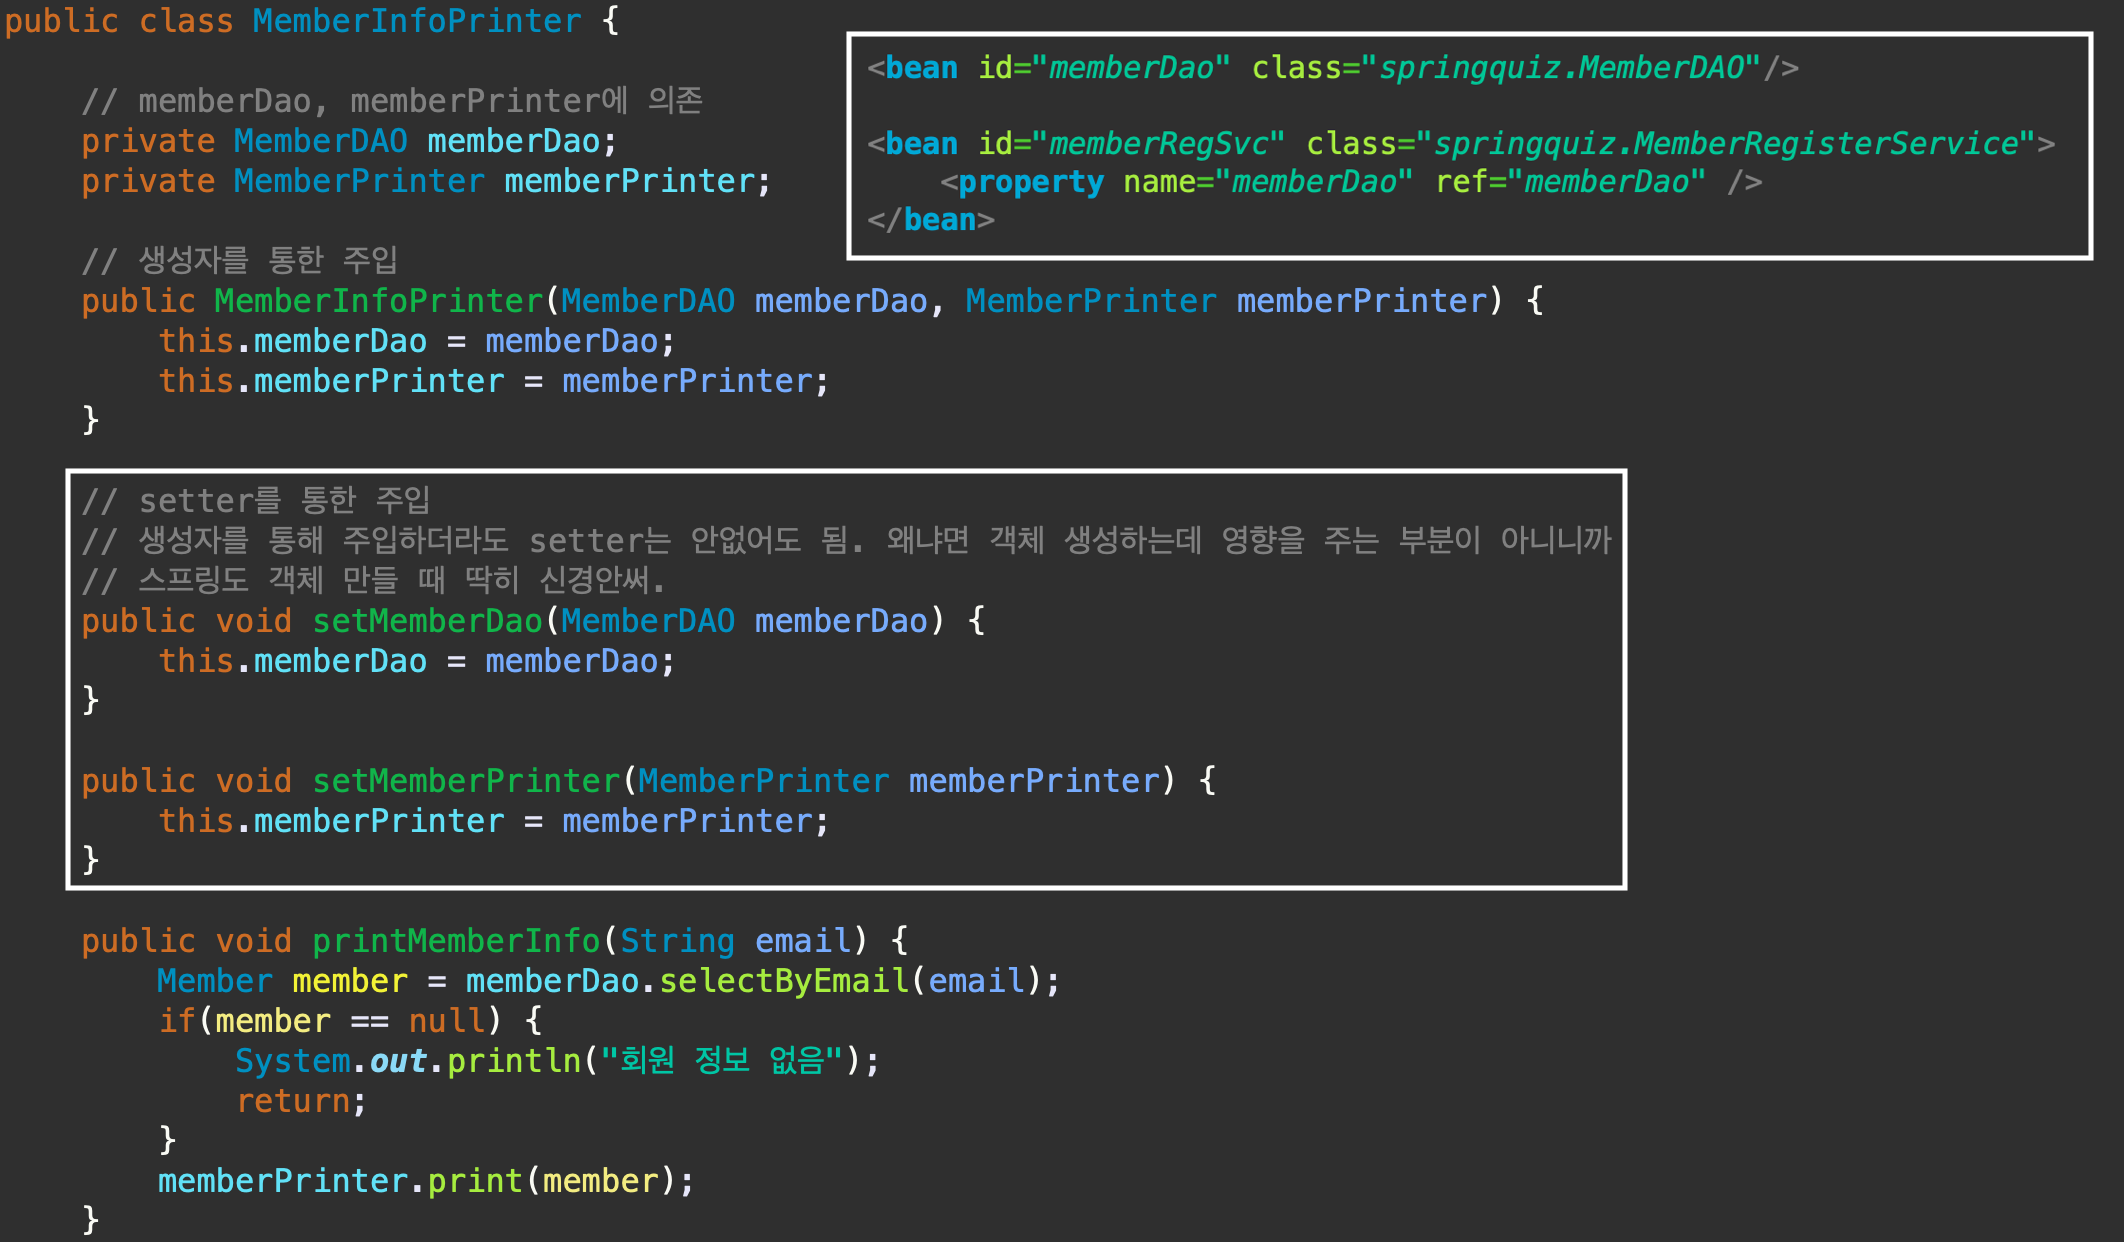Click the private MemberPrinter memberPrinter field declaration
The width and height of the screenshot is (2124, 1242).
click(x=425, y=181)
